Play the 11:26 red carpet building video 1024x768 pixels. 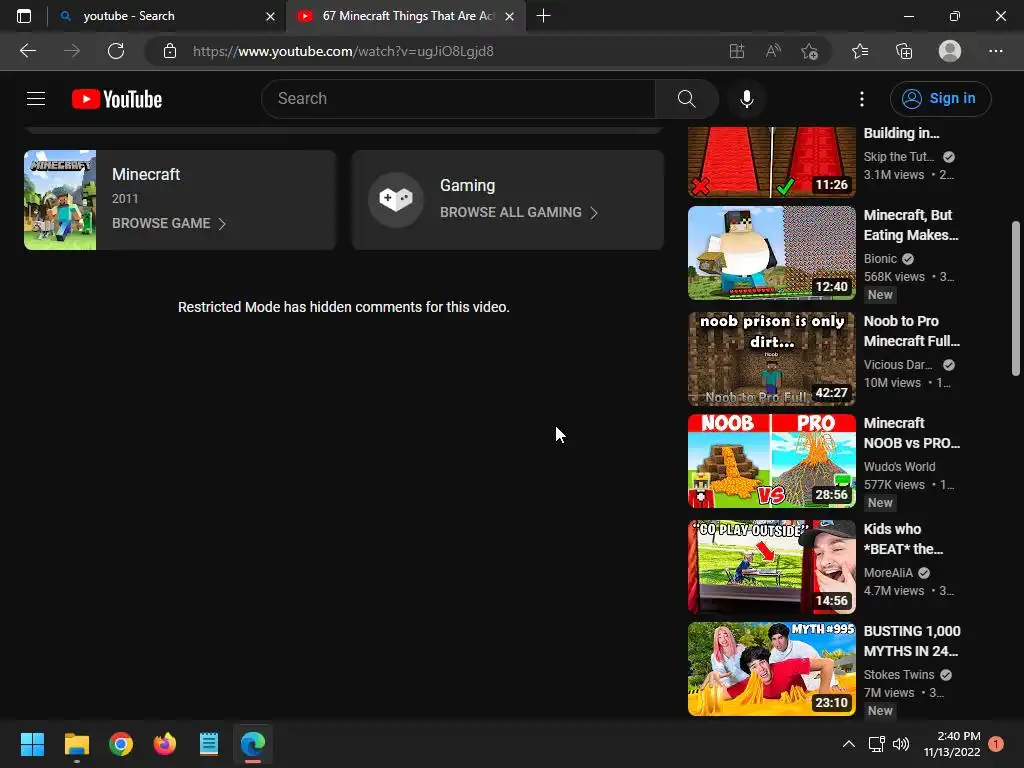pos(771,162)
